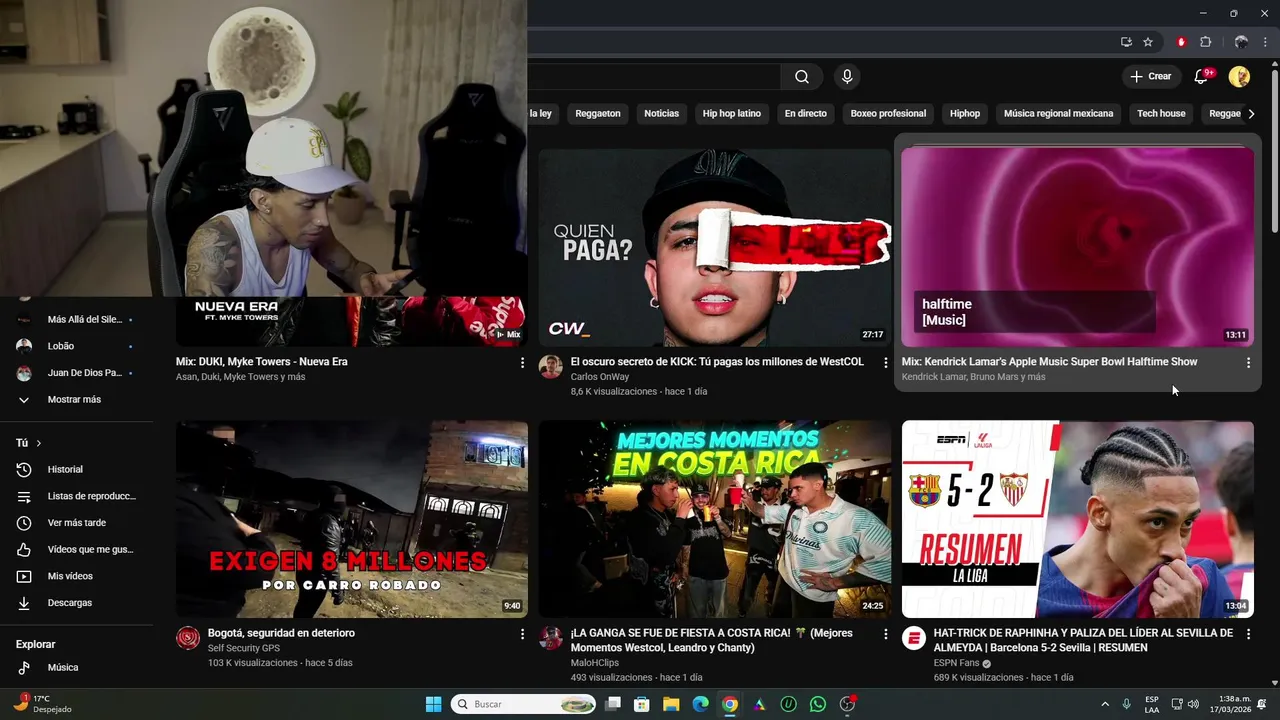Open Lobão subscription channel

pos(76,346)
